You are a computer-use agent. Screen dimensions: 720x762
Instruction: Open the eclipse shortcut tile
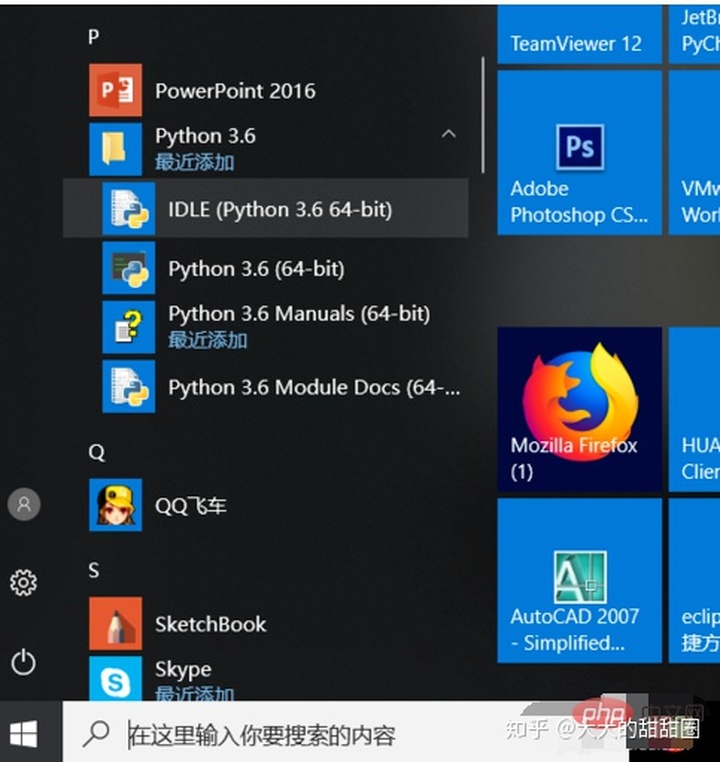695,581
